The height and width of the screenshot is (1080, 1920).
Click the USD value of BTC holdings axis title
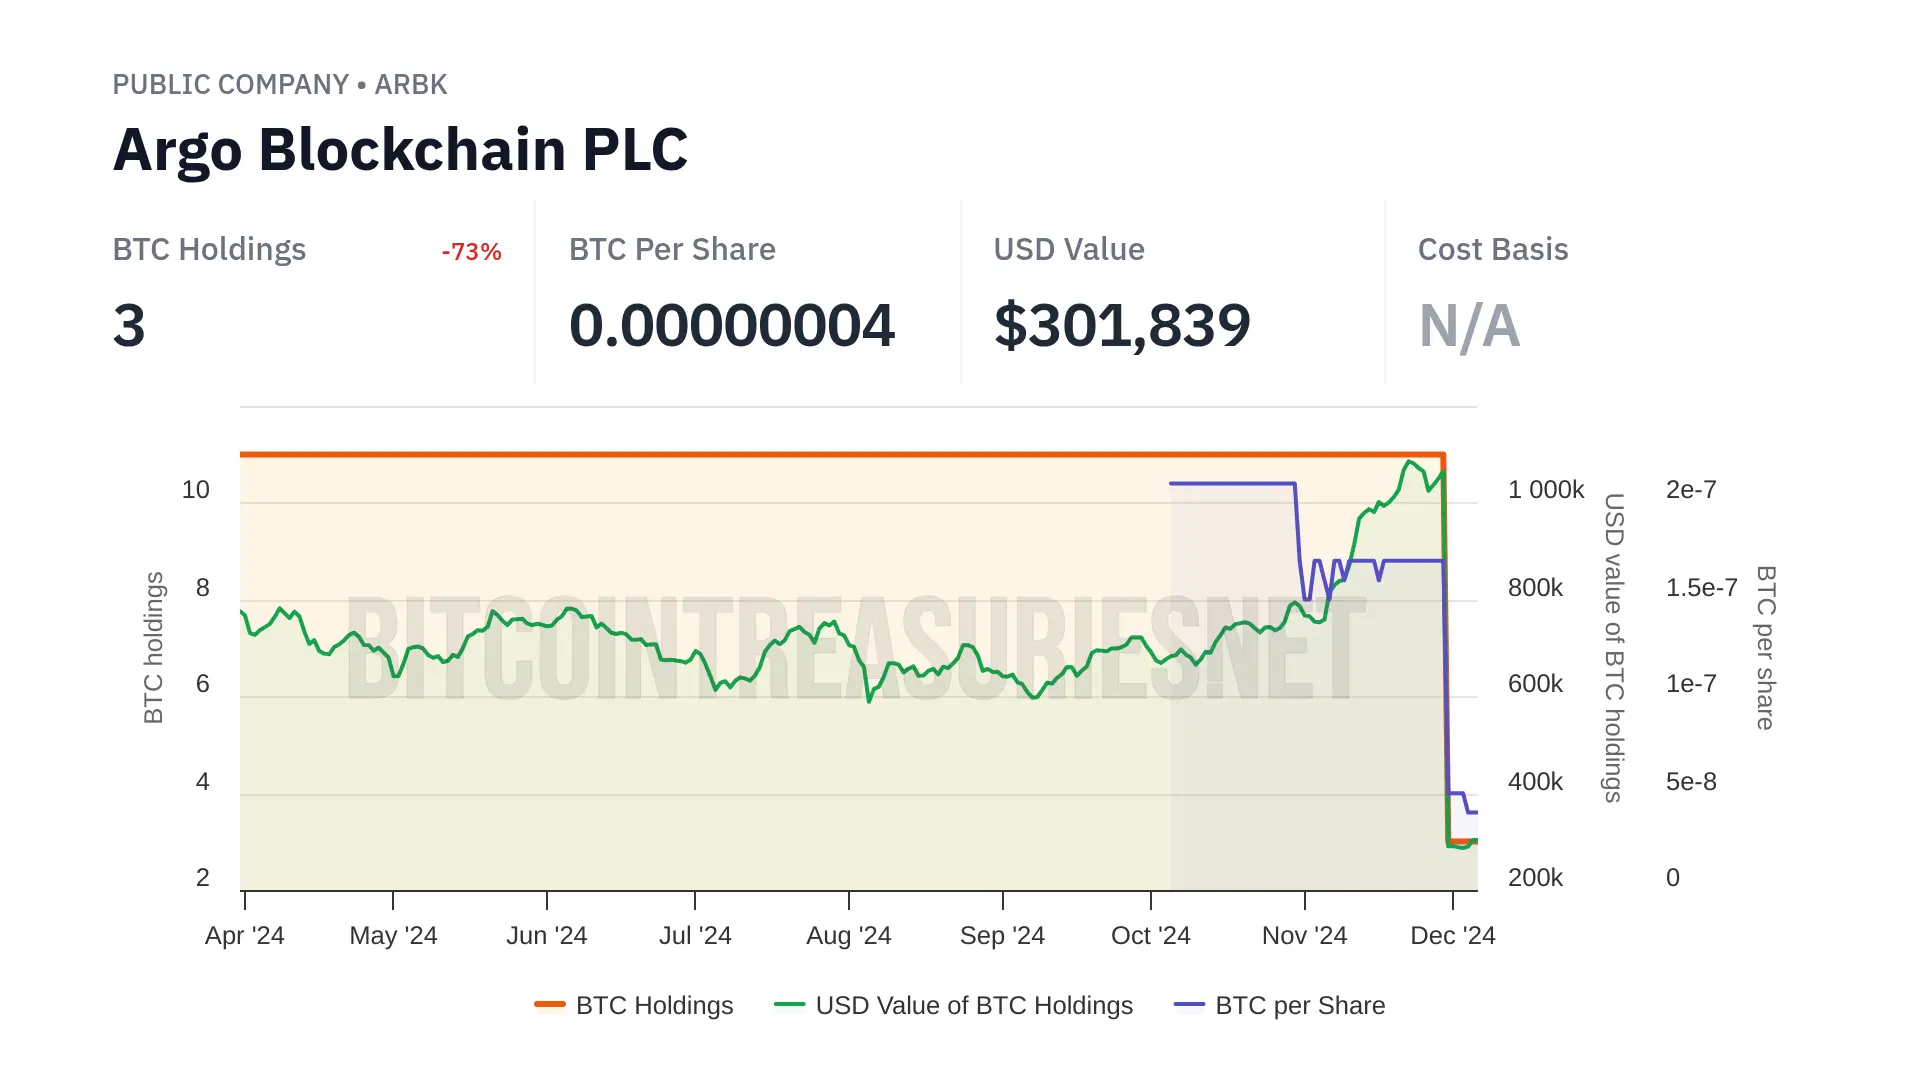pos(1614,648)
